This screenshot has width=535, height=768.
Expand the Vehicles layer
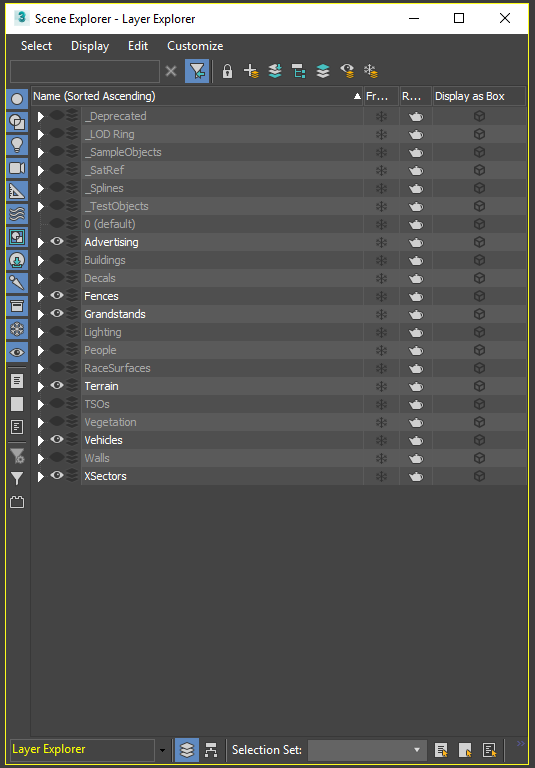point(41,440)
